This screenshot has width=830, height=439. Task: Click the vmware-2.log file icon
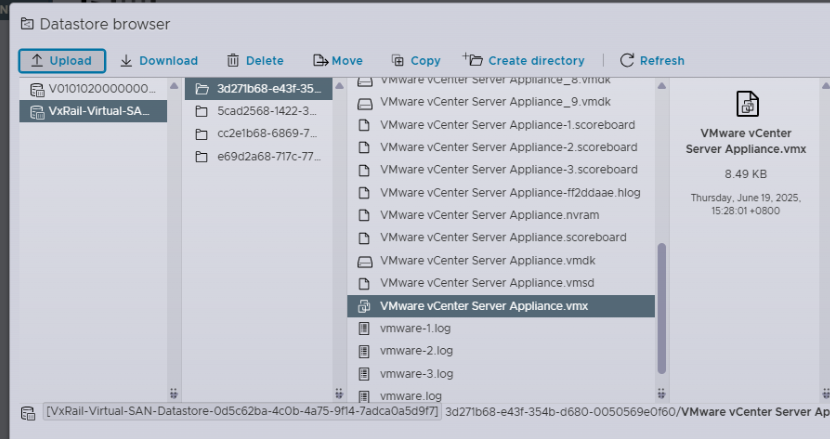click(x=365, y=351)
